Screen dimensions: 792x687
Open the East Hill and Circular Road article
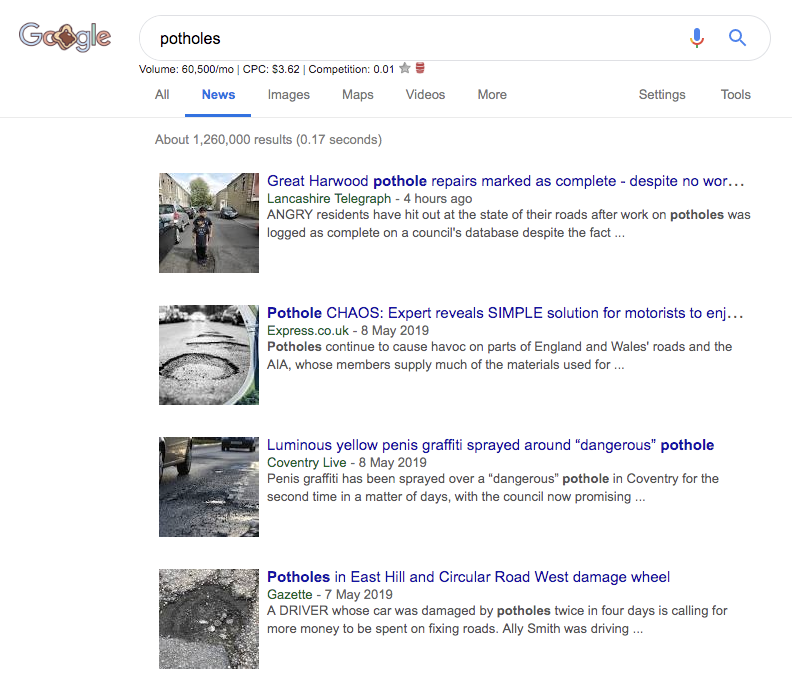coord(468,577)
